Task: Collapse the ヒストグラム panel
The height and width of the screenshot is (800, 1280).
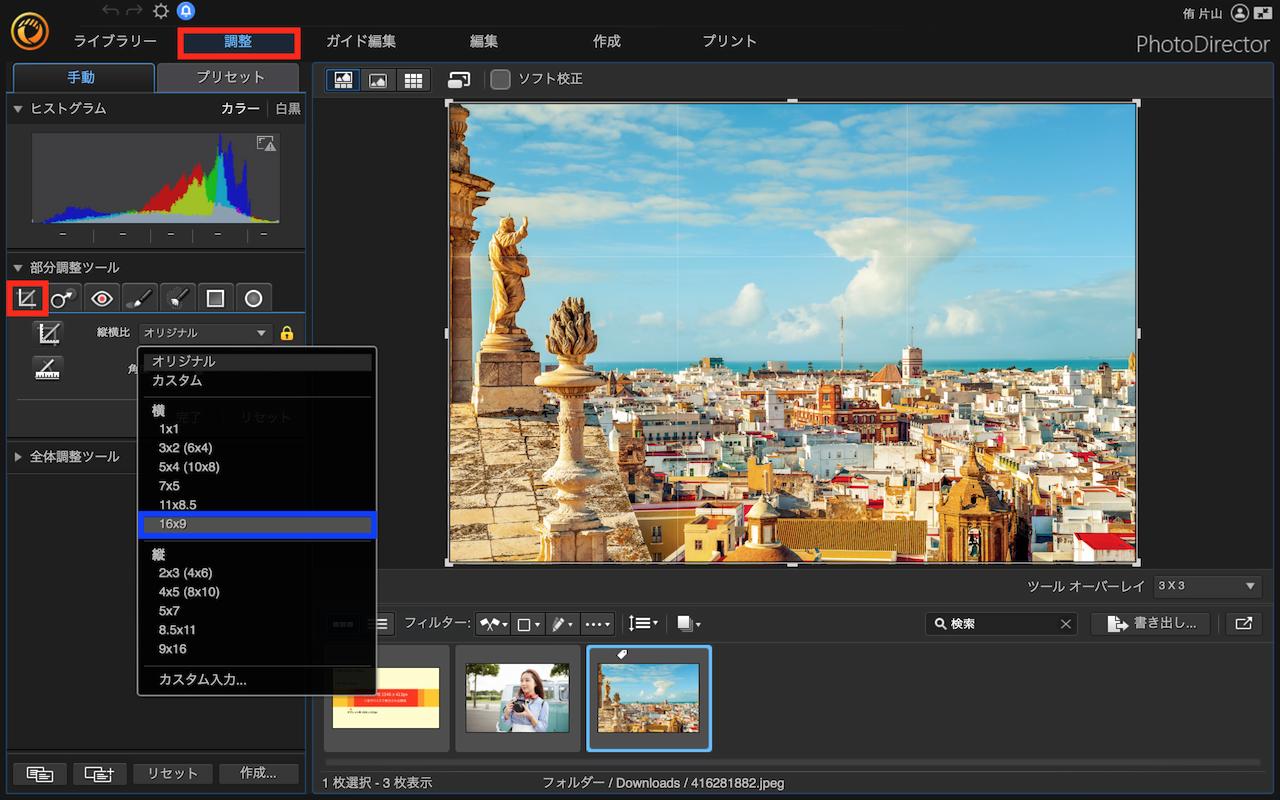Action: pyautogui.click(x=18, y=108)
